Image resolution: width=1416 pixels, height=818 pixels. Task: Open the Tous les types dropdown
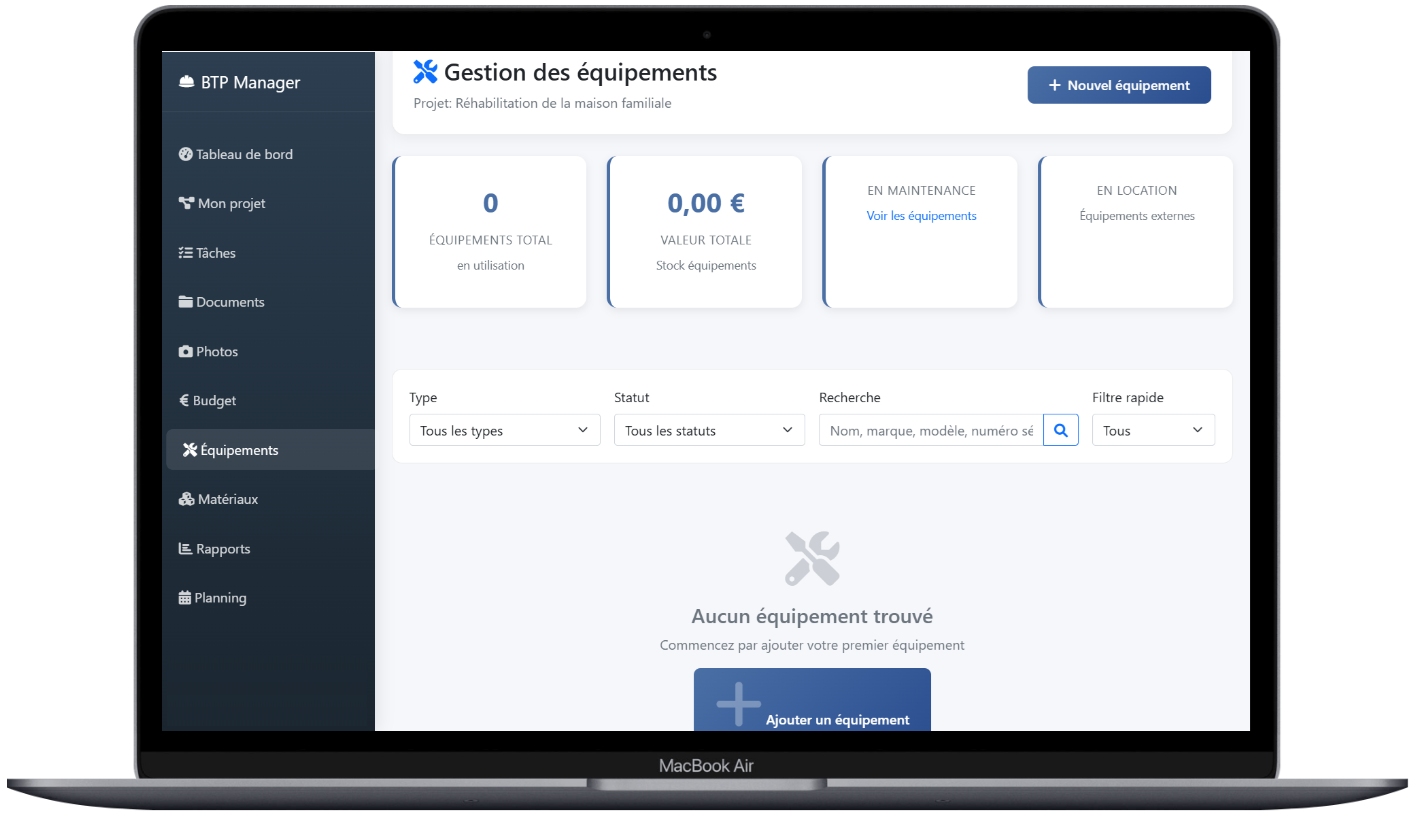pos(504,431)
